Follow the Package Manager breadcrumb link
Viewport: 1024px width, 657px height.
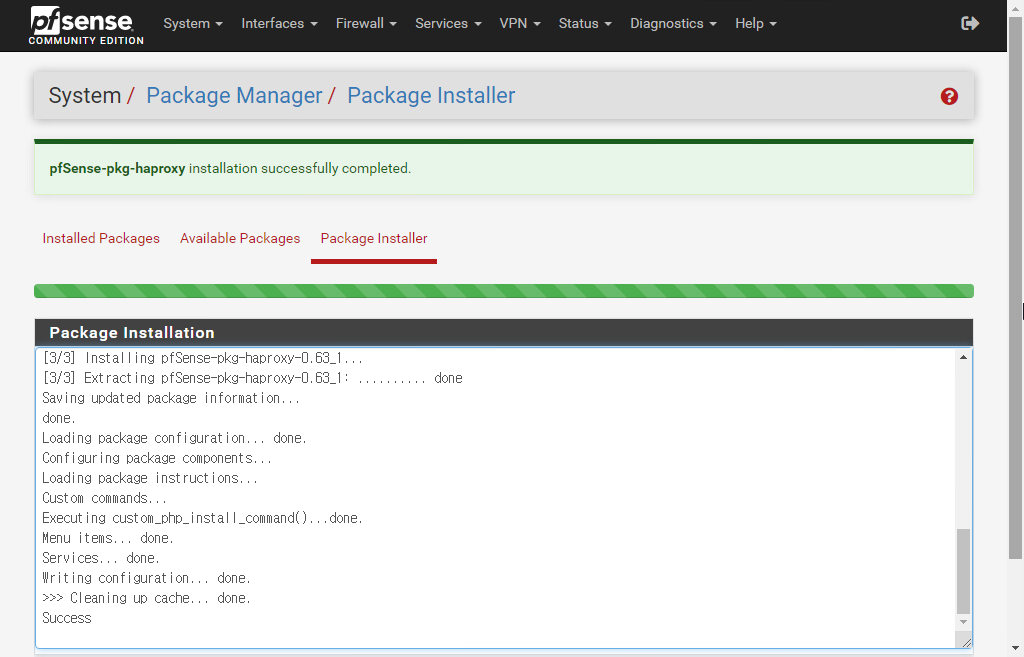click(234, 95)
